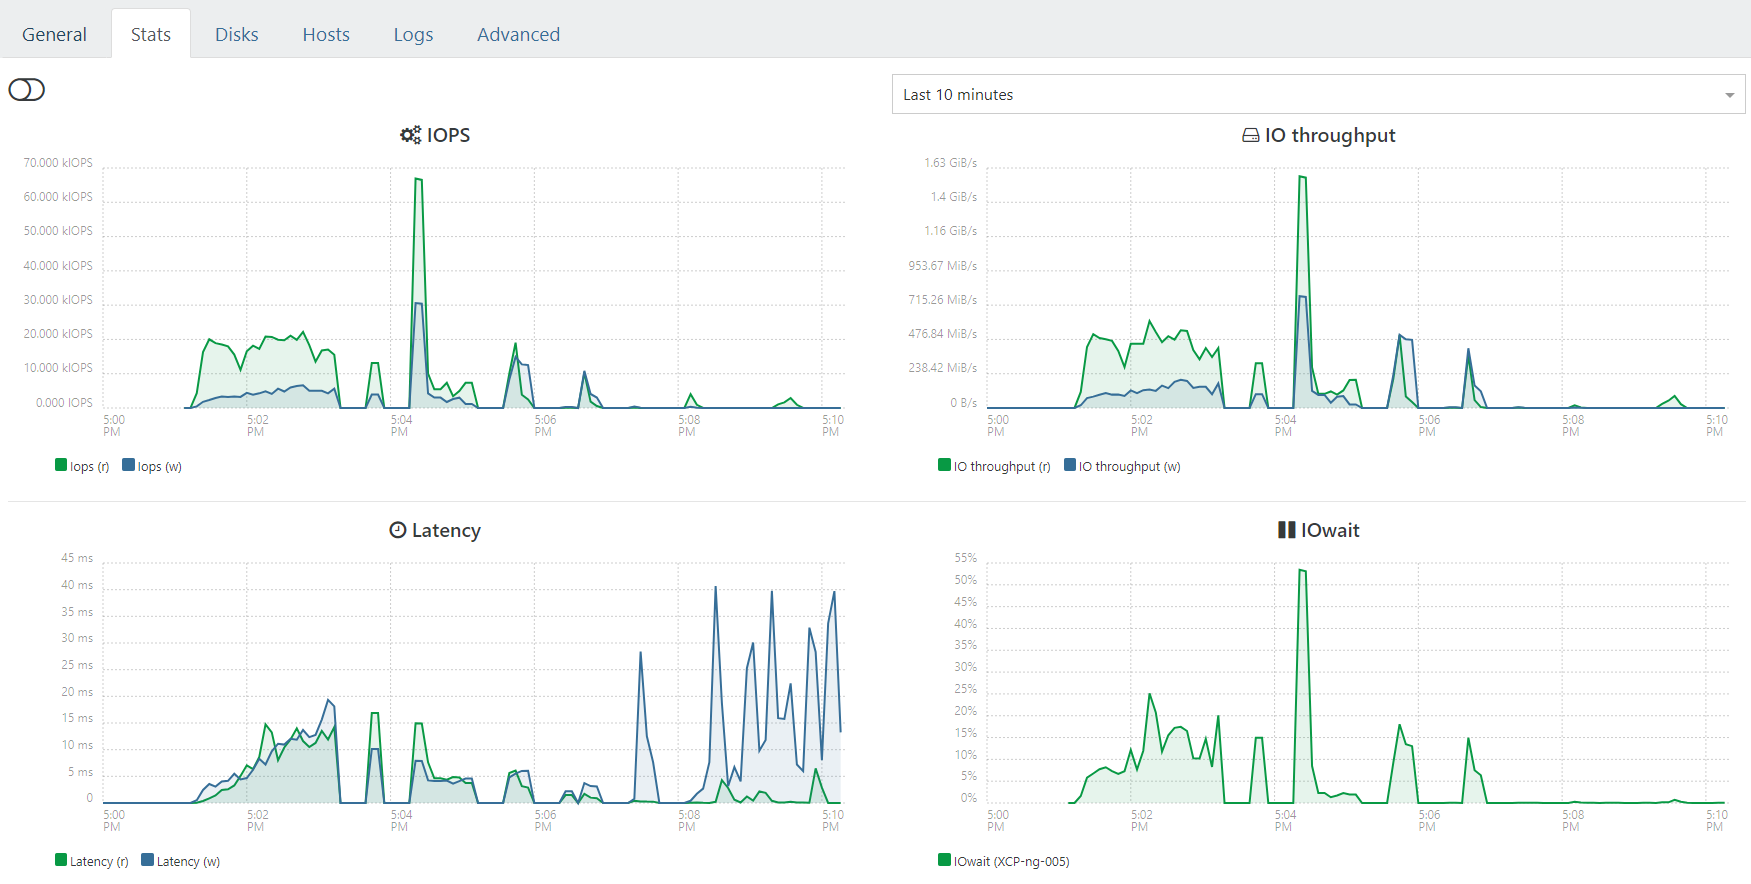Click the IO throughput chart title
Screen dimensions: 1751x884
pyautogui.click(x=1330, y=135)
